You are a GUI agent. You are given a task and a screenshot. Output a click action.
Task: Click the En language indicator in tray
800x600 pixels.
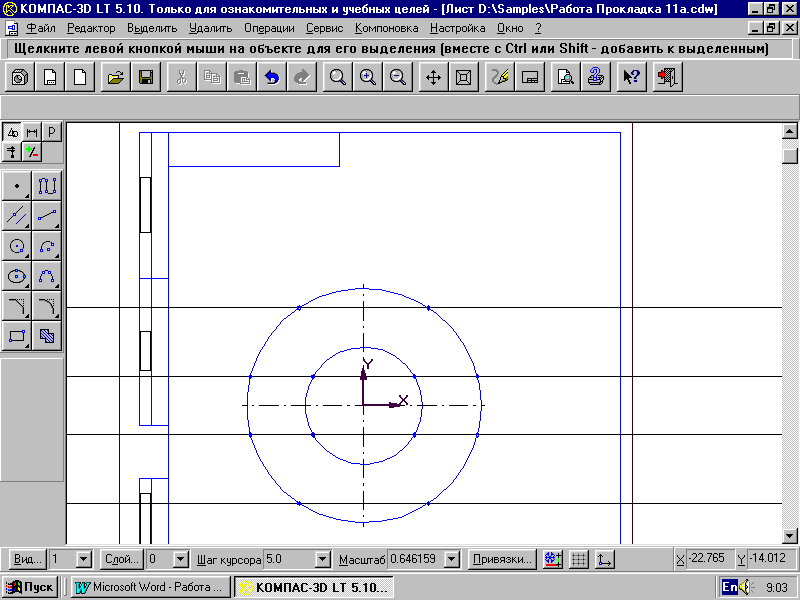pos(730,587)
